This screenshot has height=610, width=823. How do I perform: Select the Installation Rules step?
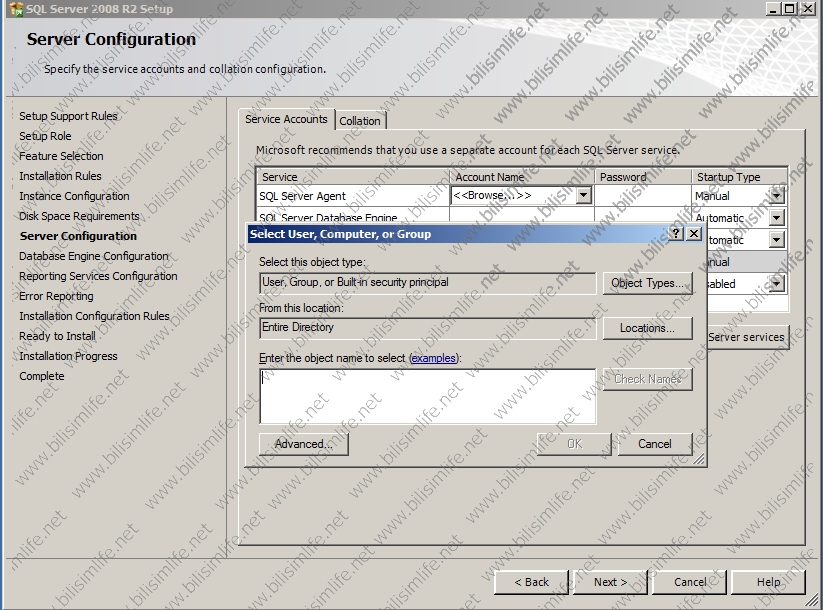tap(60, 176)
